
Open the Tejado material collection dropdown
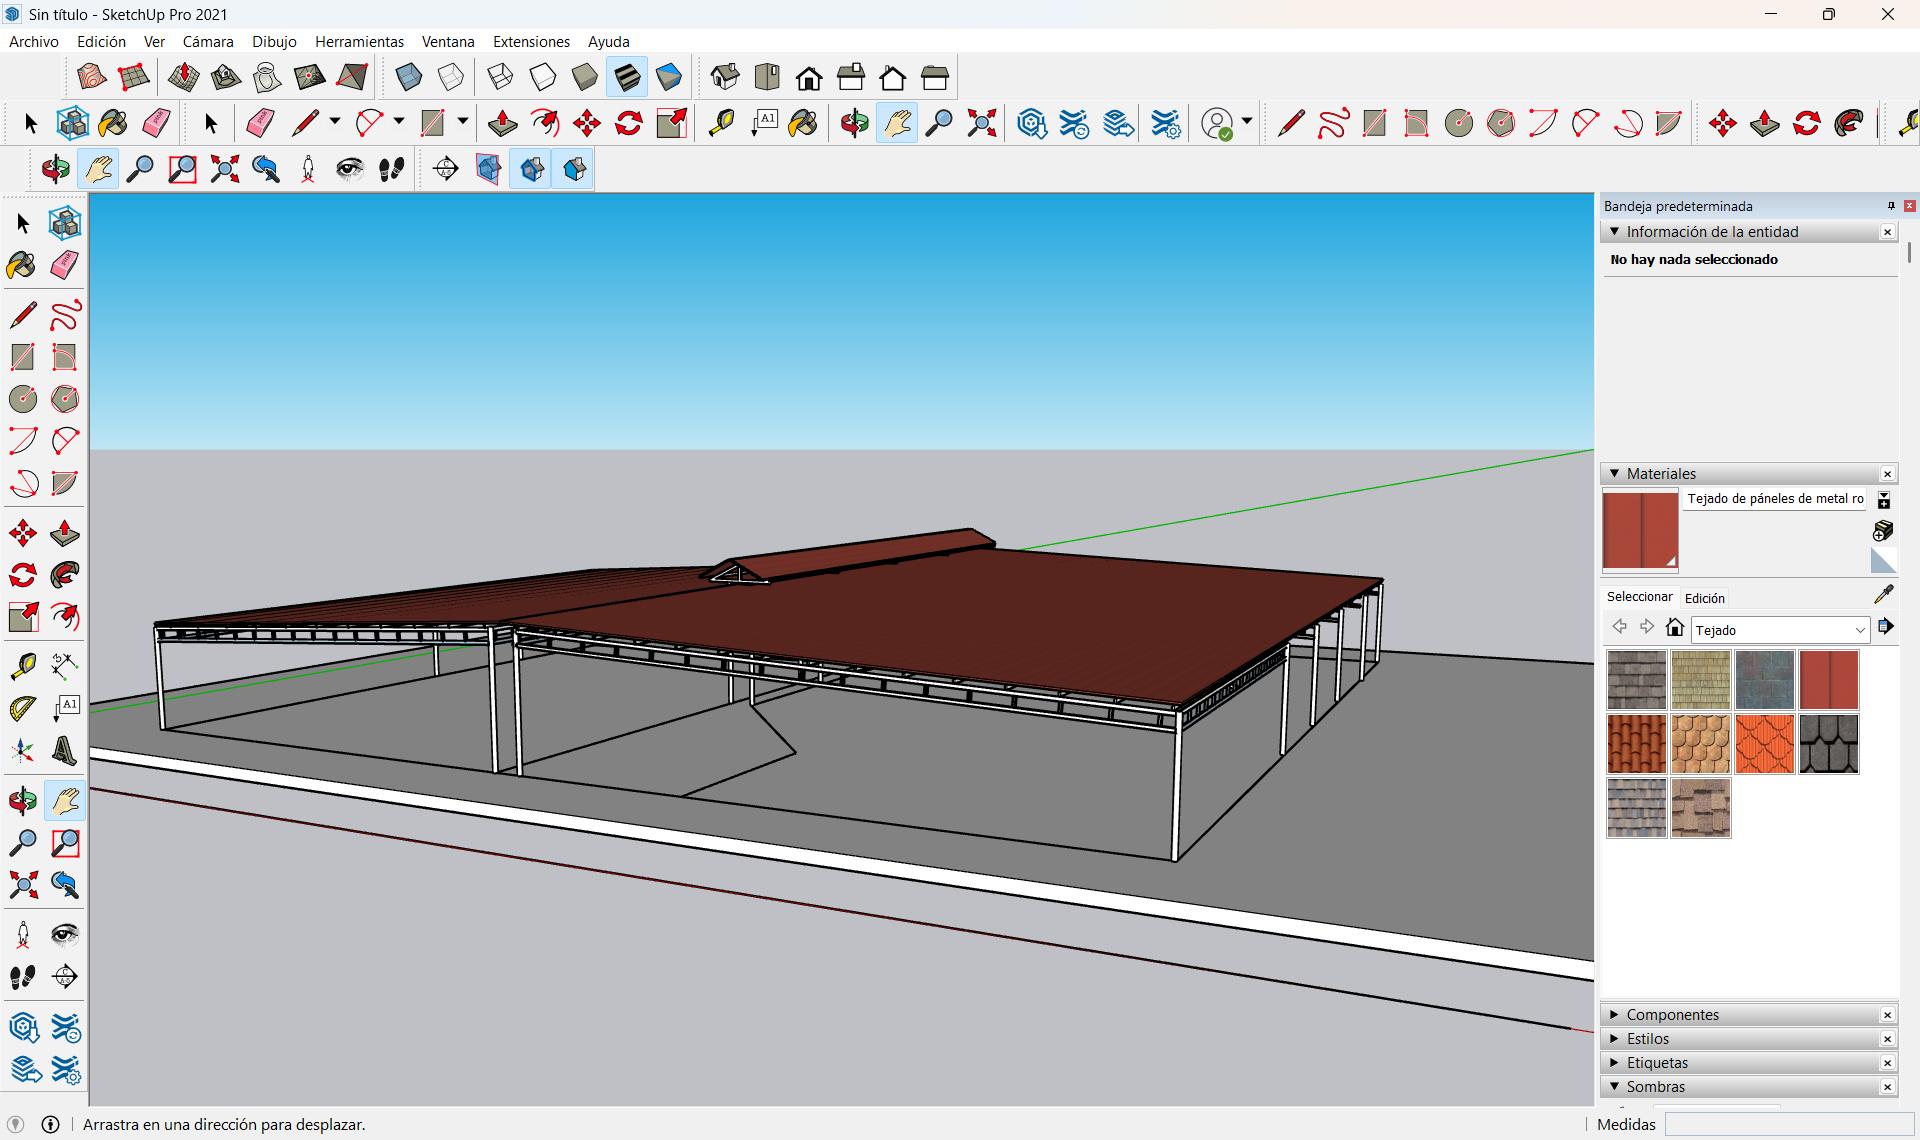pos(1780,630)
